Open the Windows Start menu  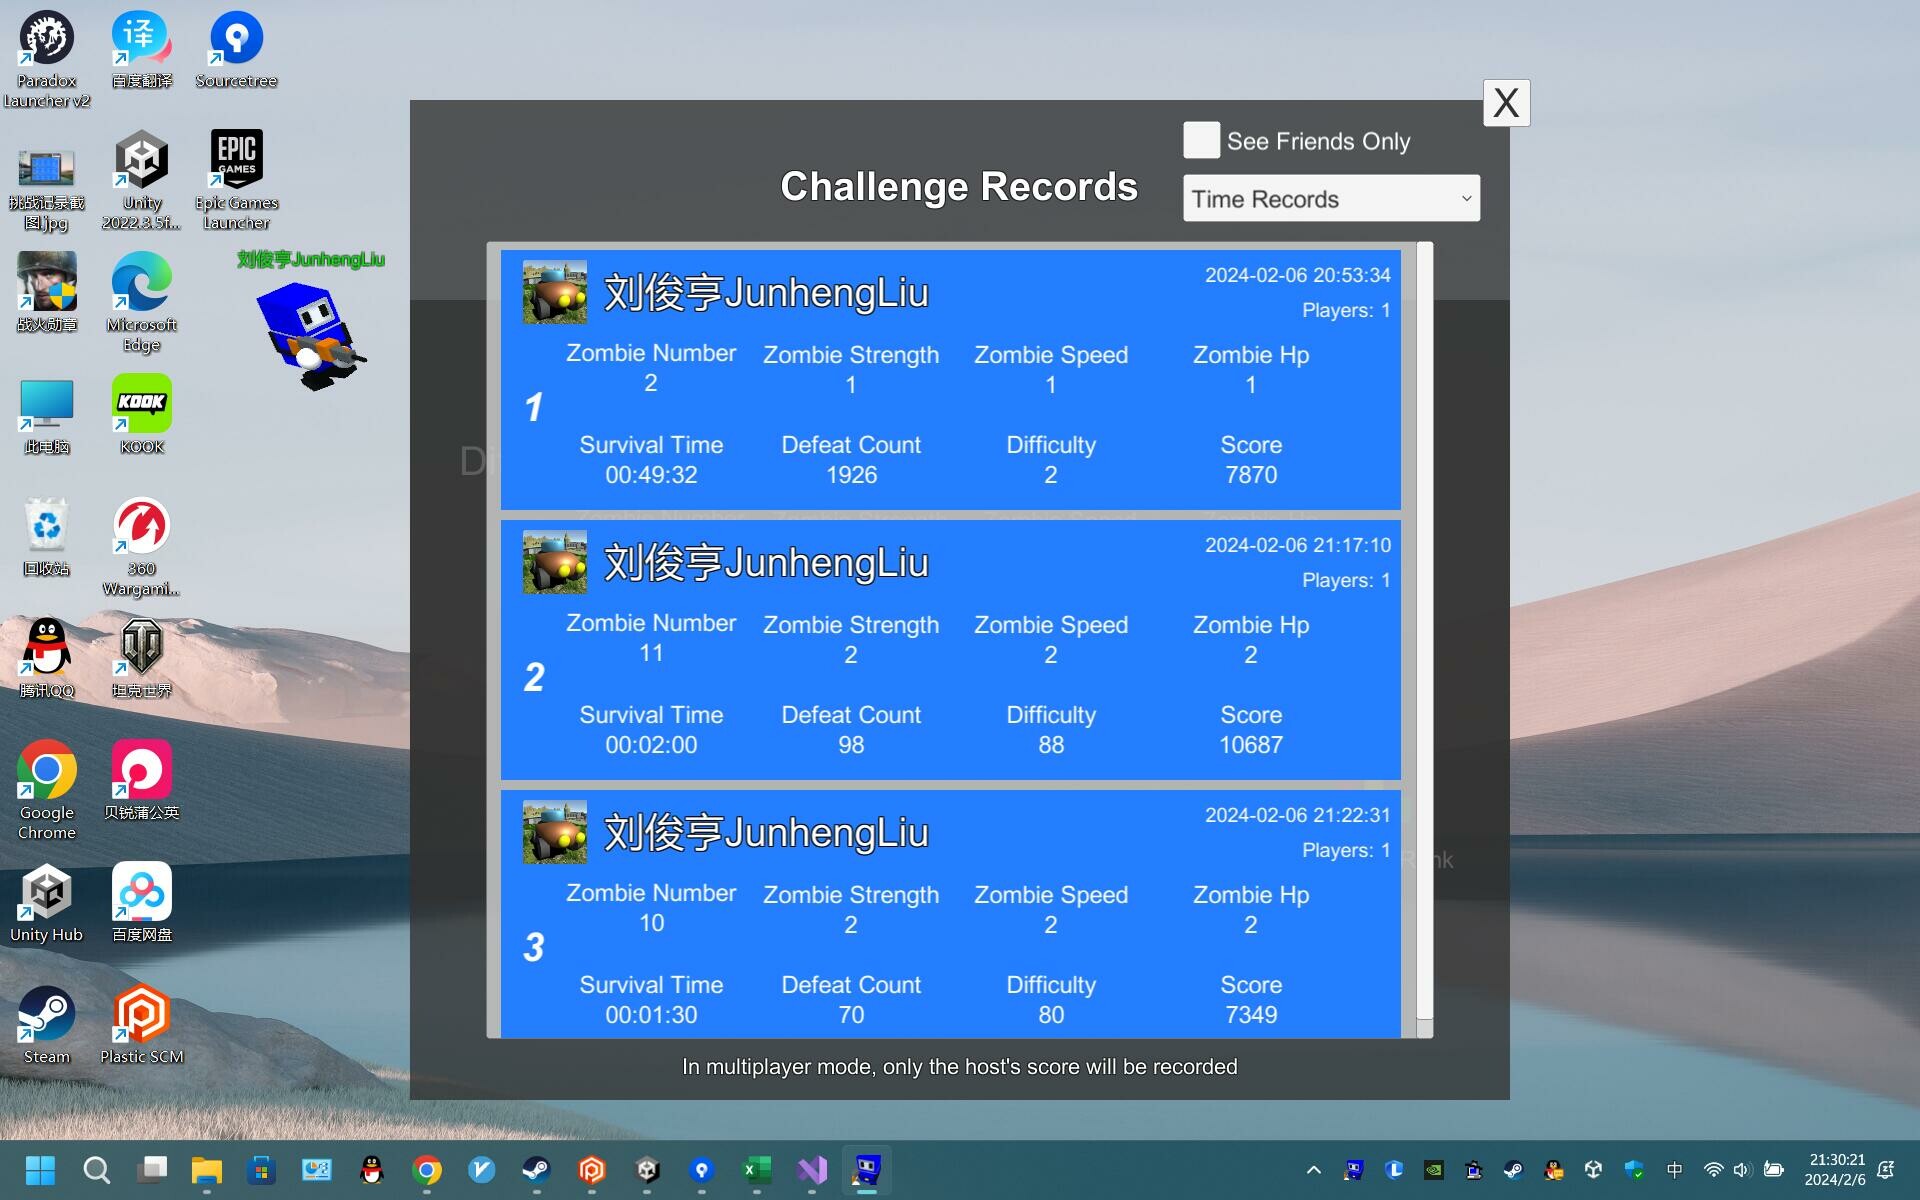coord(40,1170)
